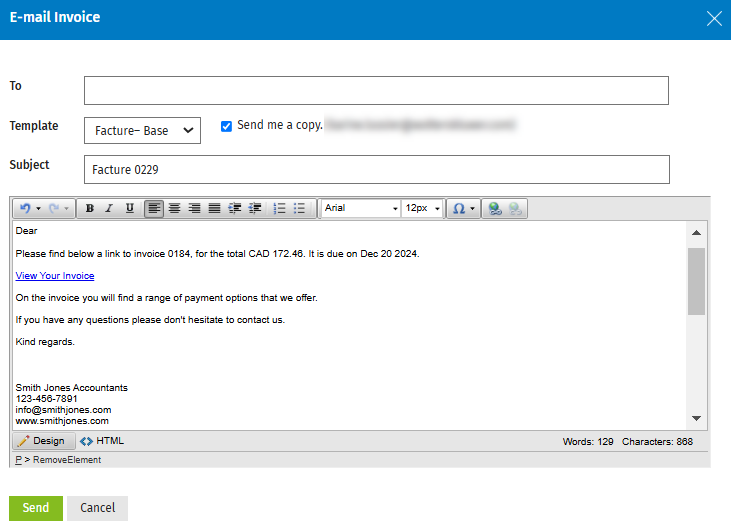
Task: Click the 'Words: 129' counter
Action: [x=588, y=442]
